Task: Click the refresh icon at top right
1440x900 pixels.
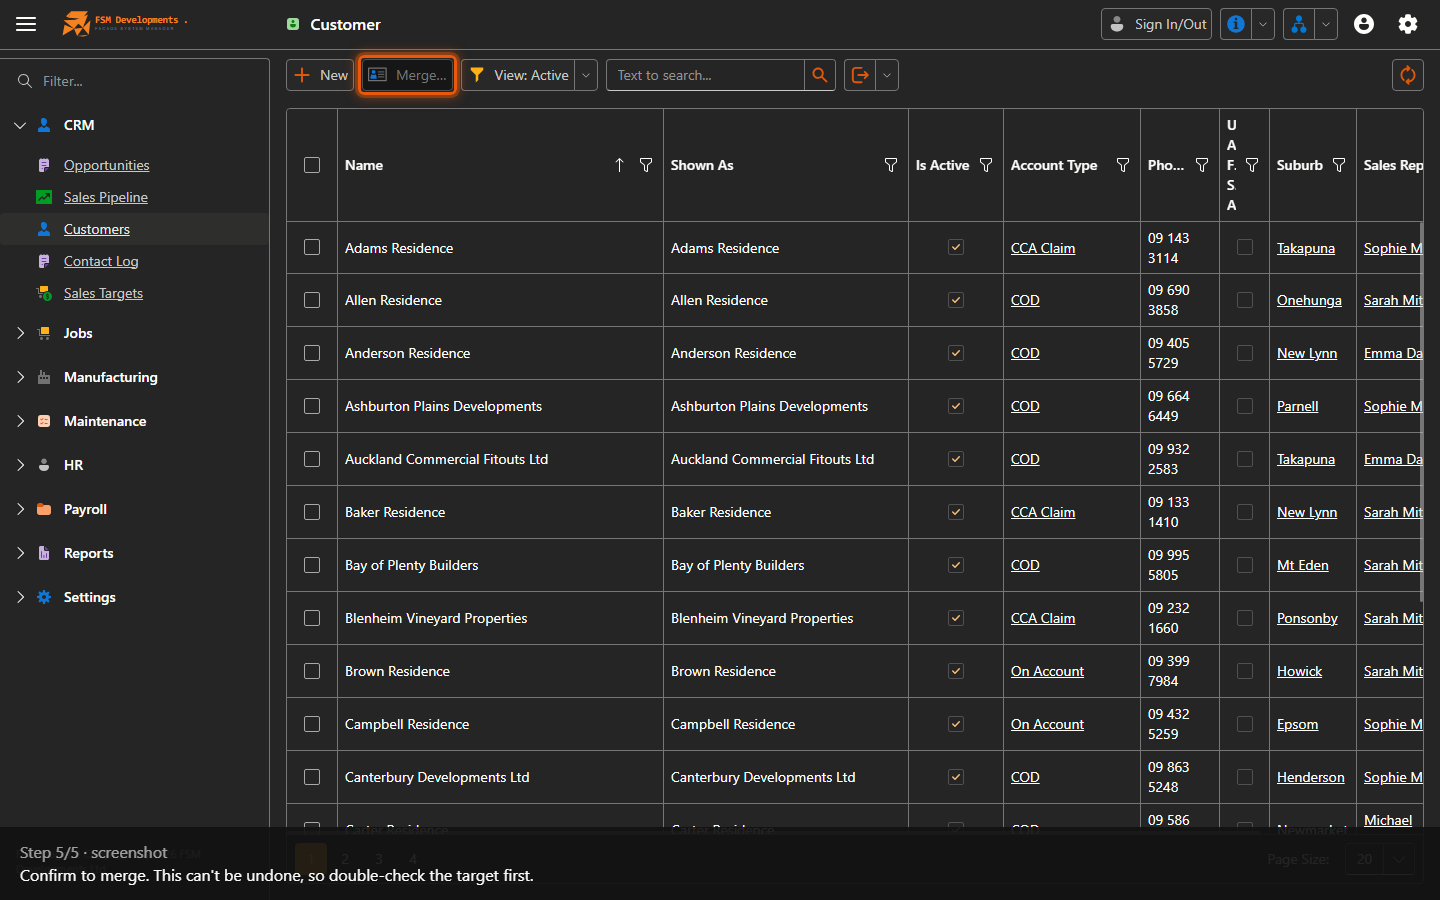Action: (1408, 75)
